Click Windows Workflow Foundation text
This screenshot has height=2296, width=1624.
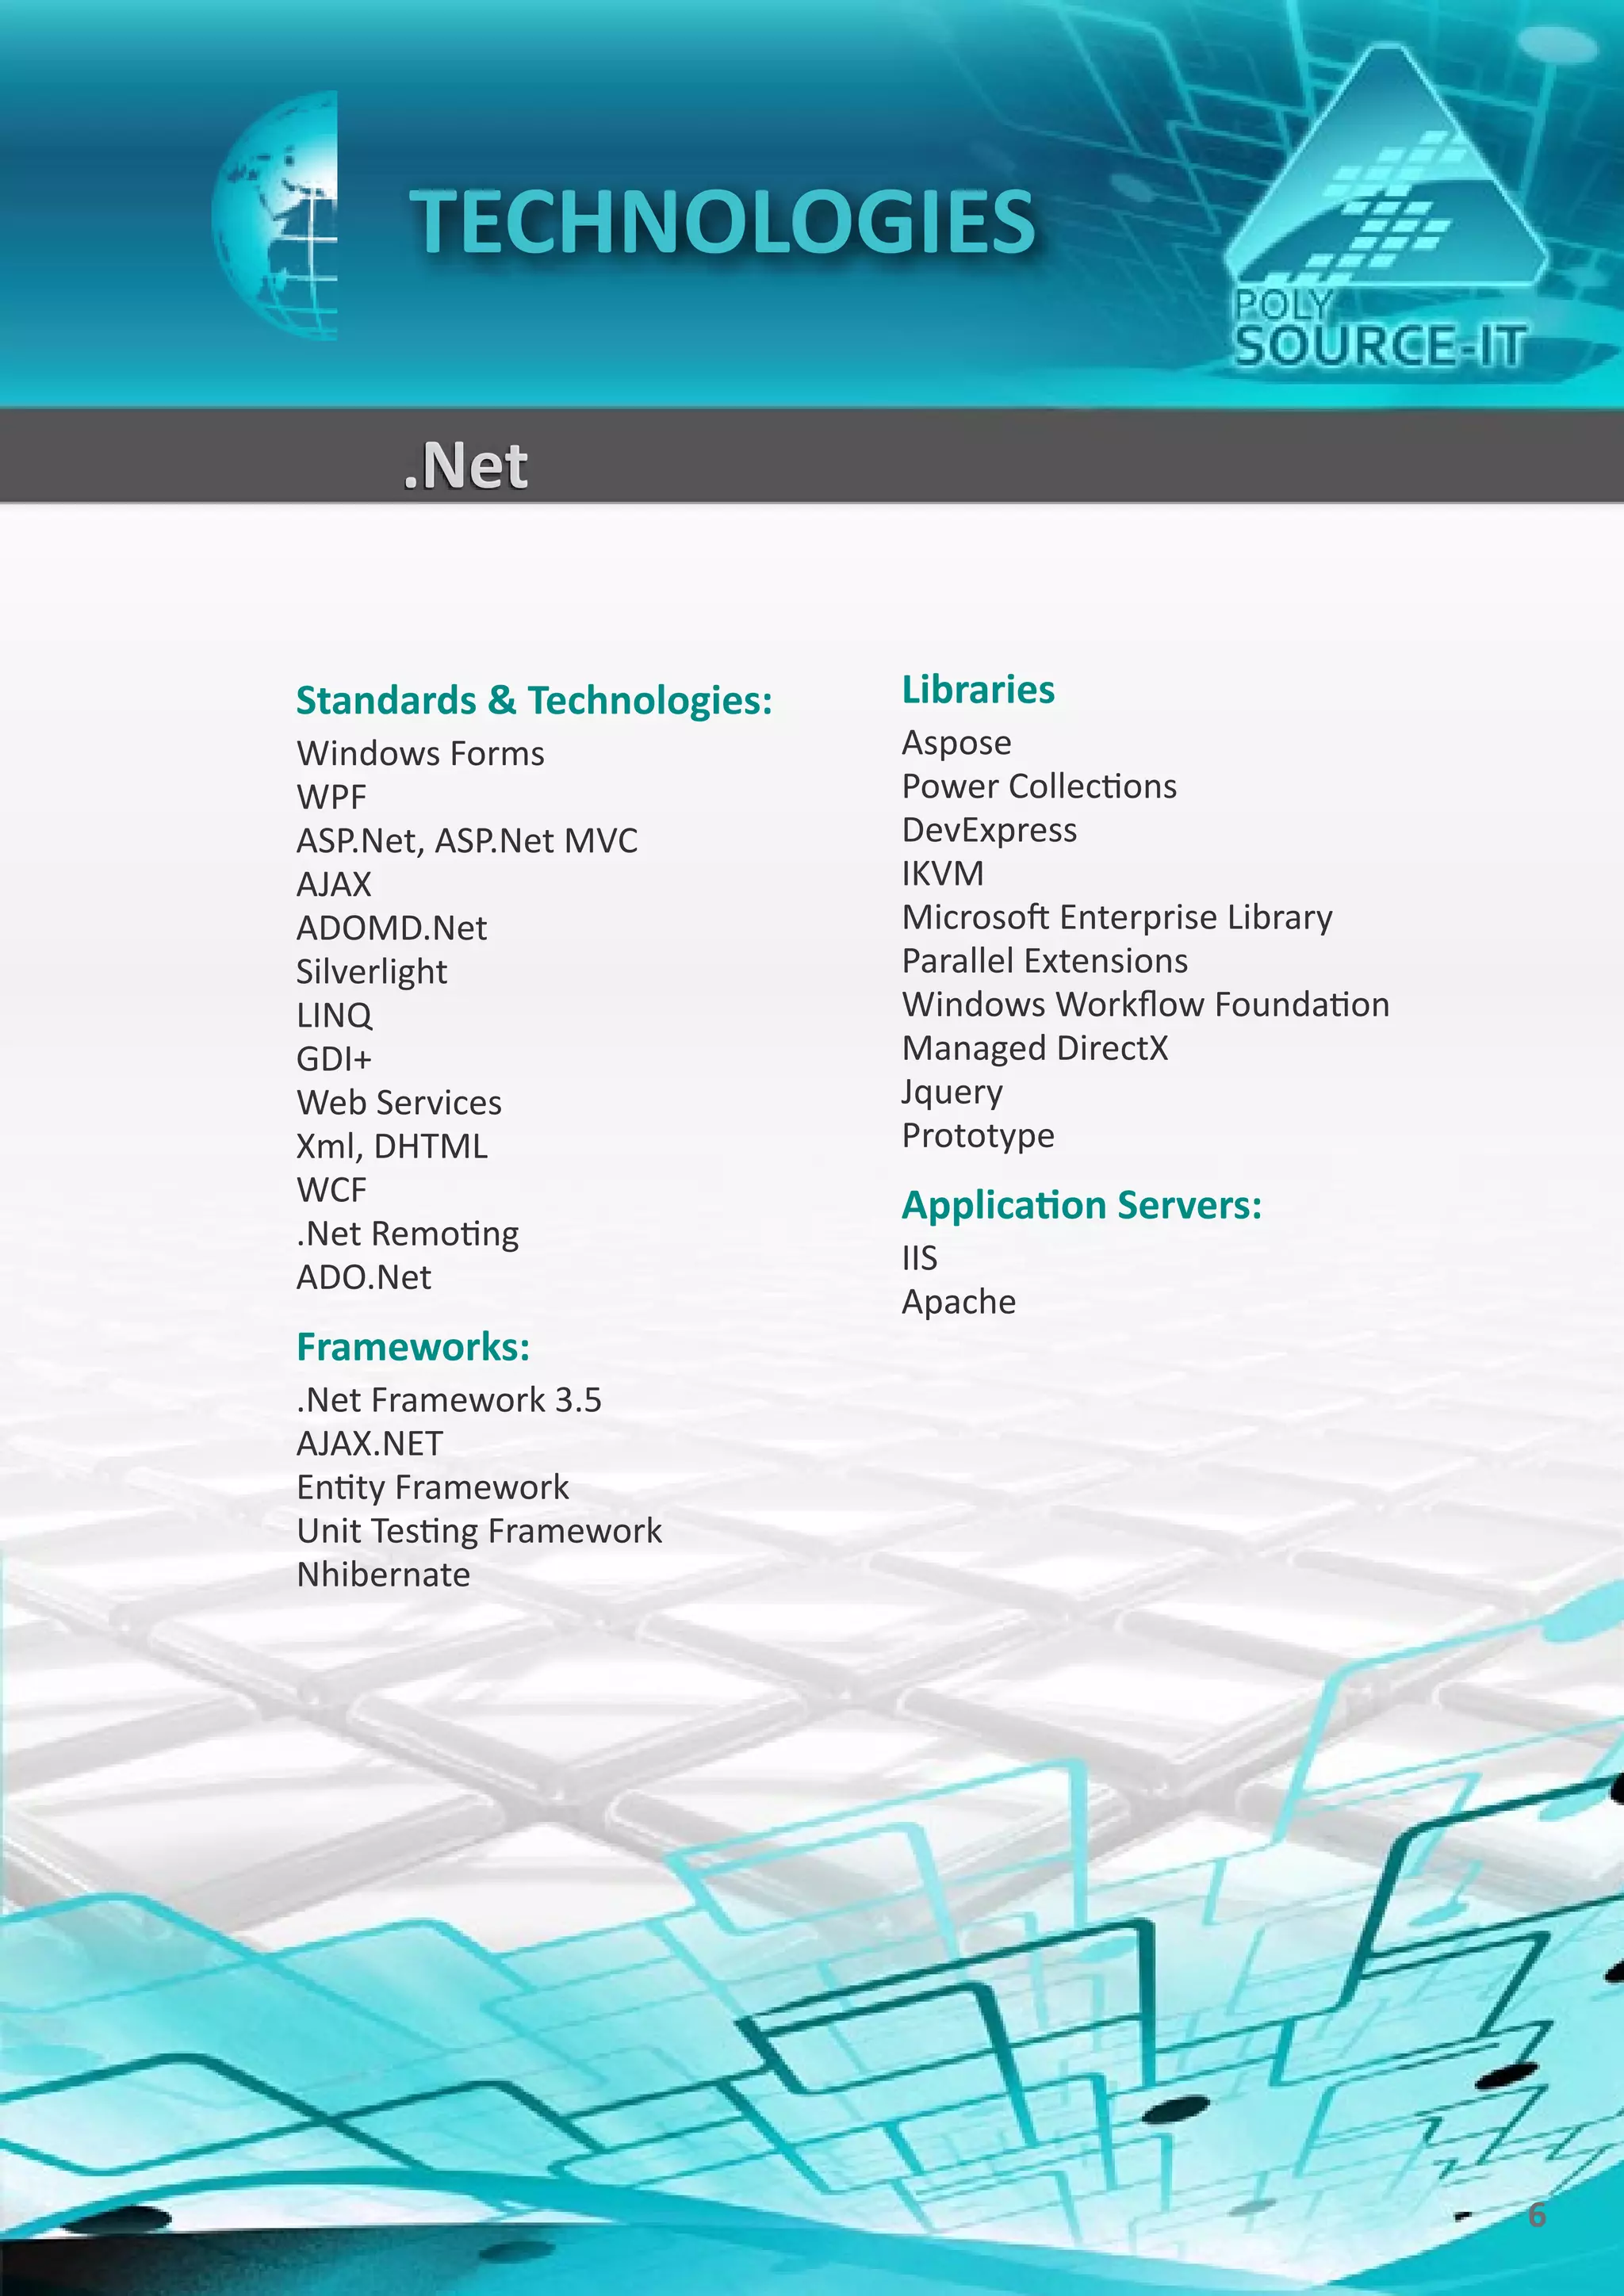tap(1145, 1004)
